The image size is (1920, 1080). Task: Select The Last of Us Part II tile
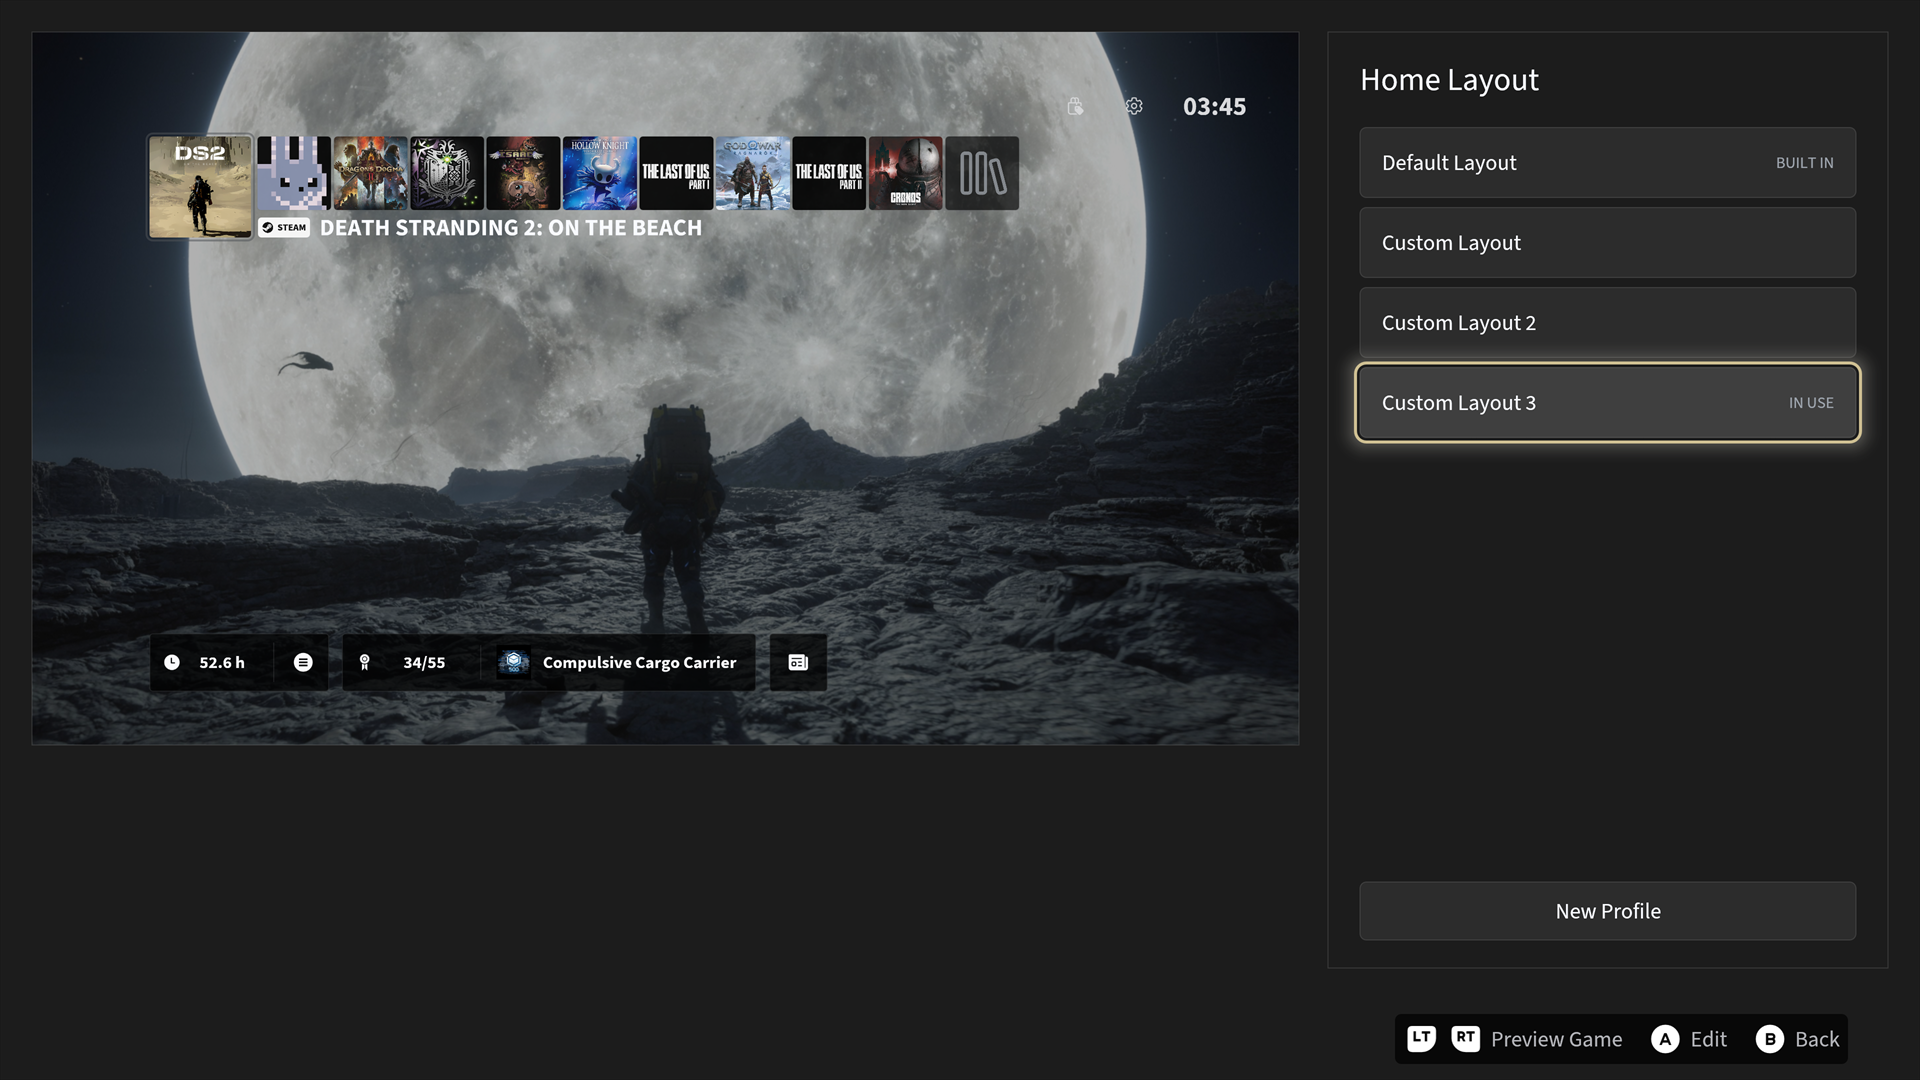pyautogui.click(x=829, y=173)
